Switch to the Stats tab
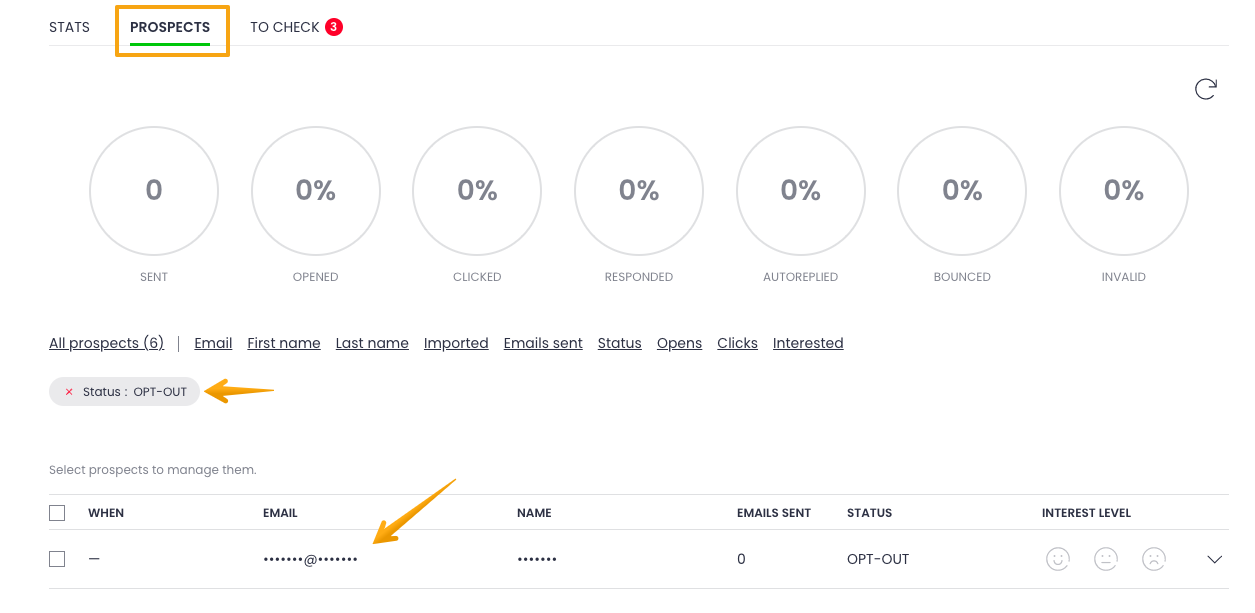The height and width of the screenshot is (613, 1255). coord(69,27)
